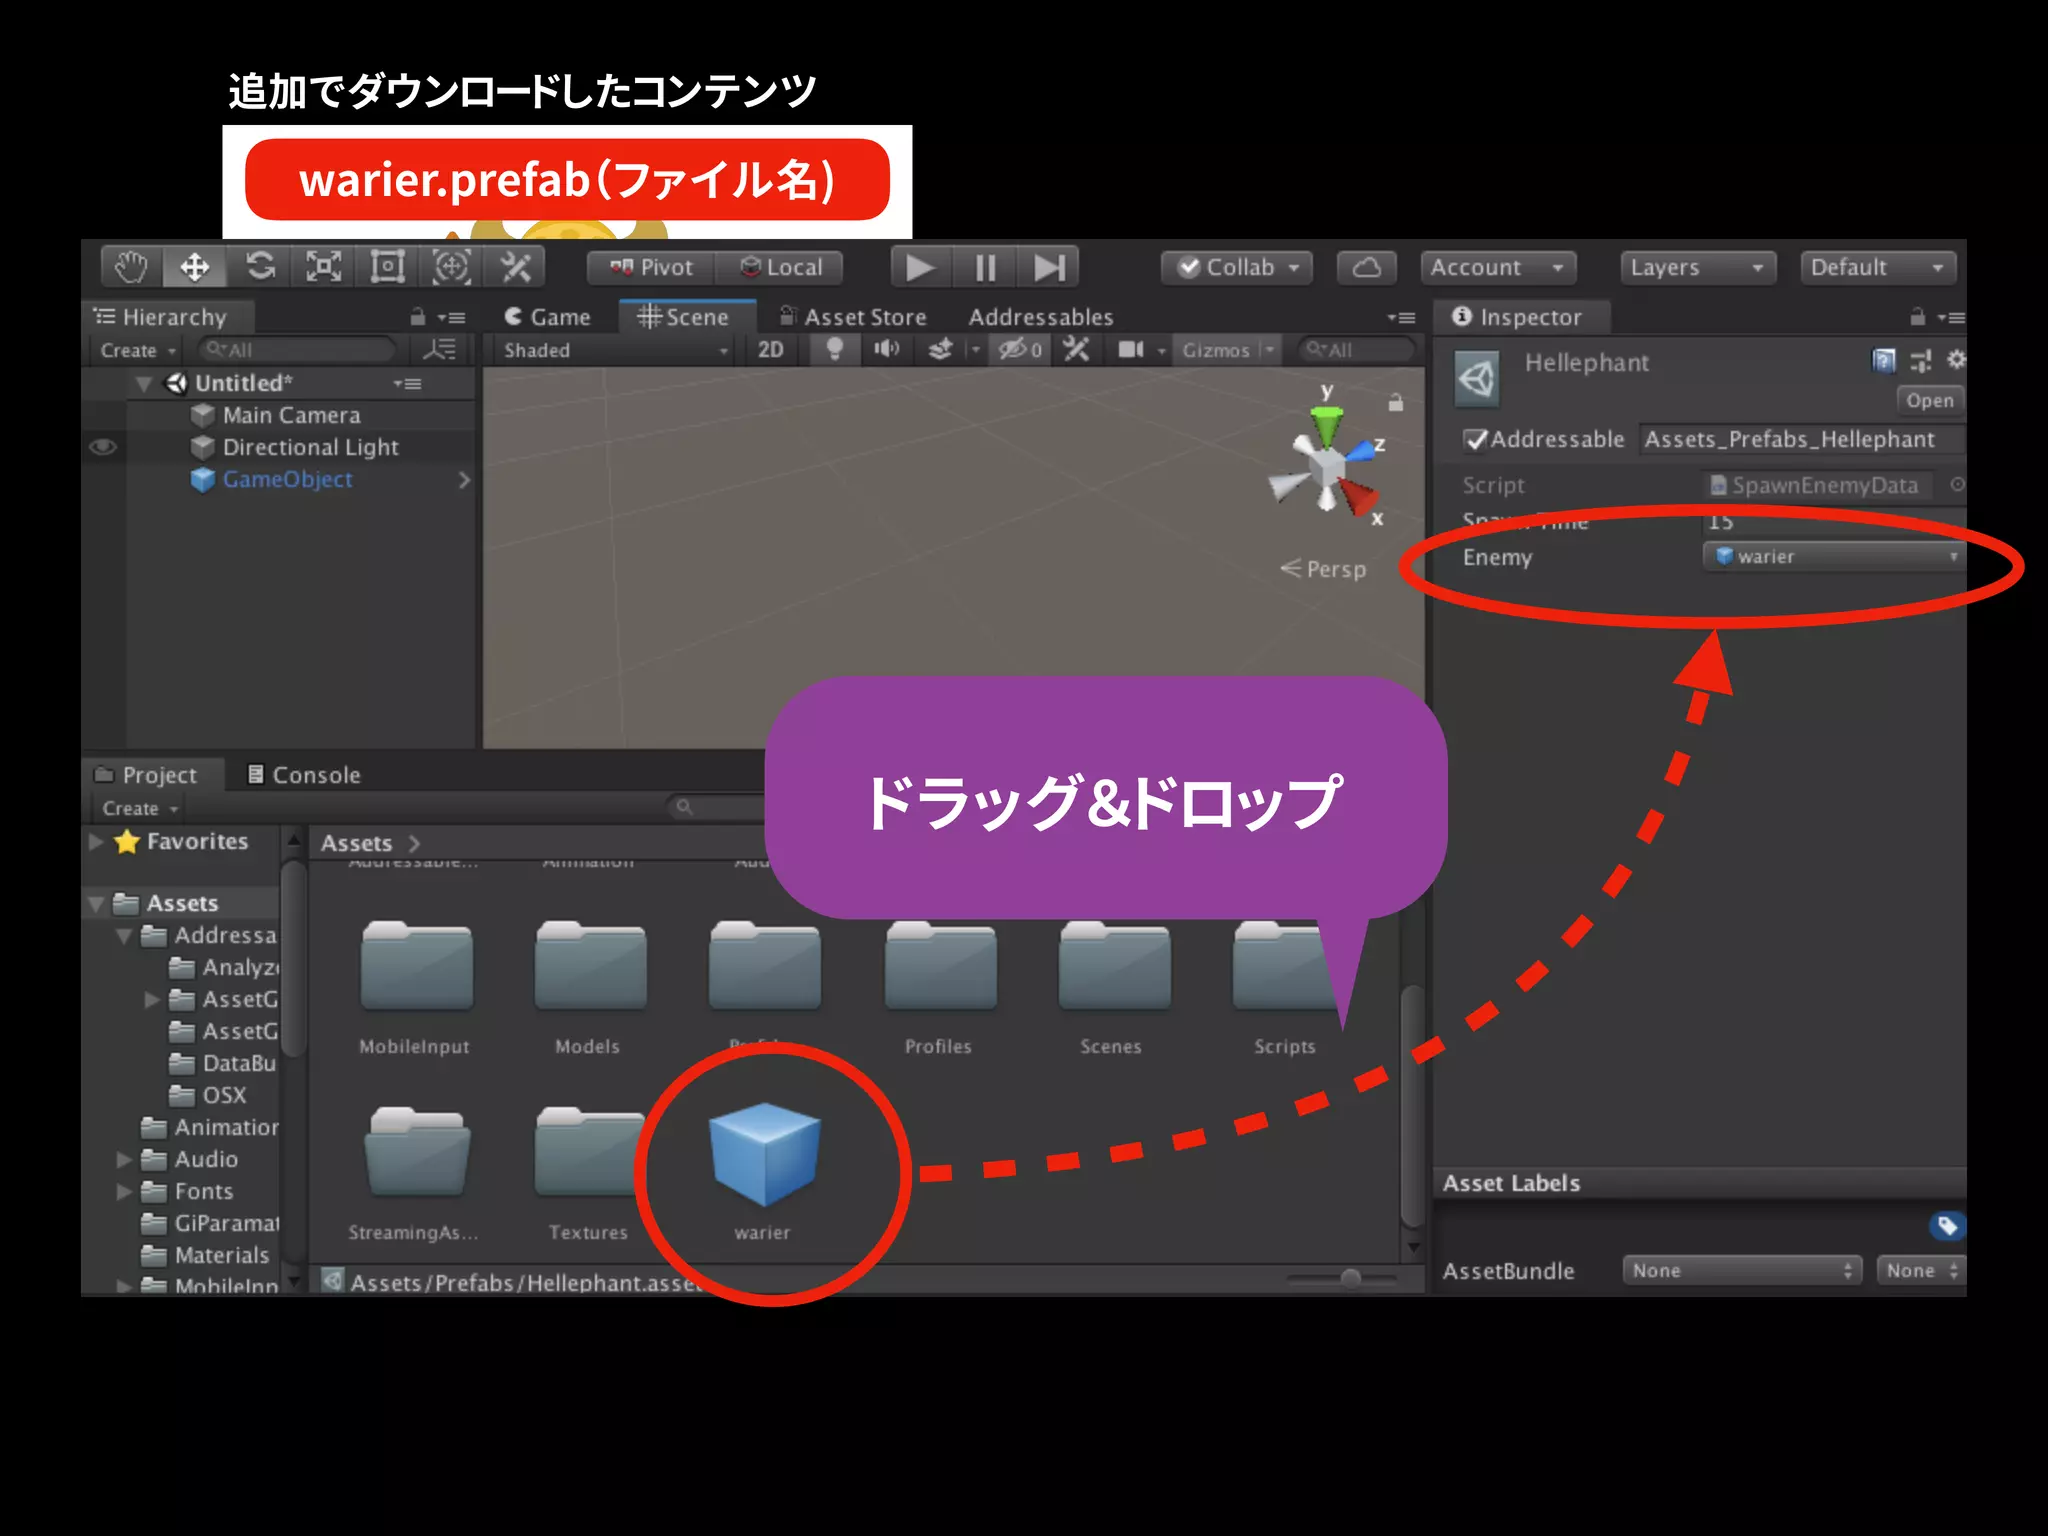Select GameObject in Hierarchy
This screenshot has height=1536, width=2048.
point(288,479)
